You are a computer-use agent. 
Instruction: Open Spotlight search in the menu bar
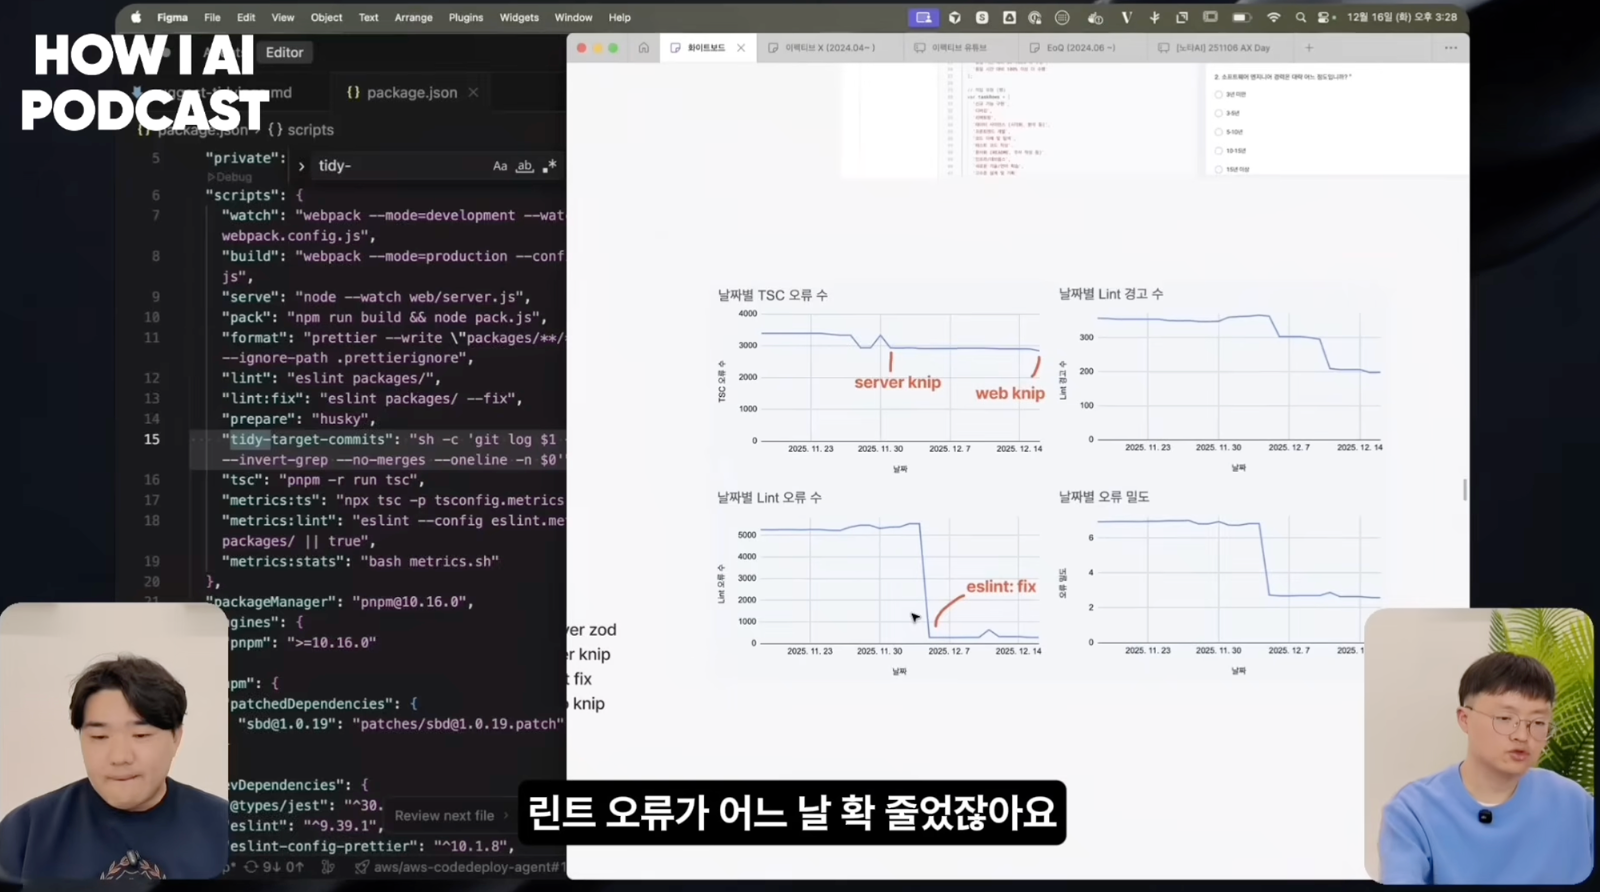1300,17
